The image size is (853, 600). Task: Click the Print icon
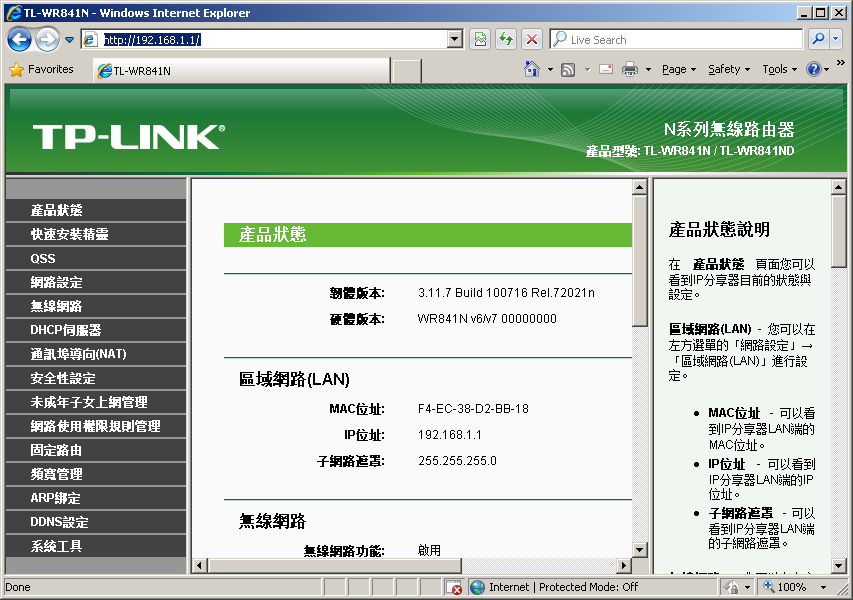[x=629, y=70]
